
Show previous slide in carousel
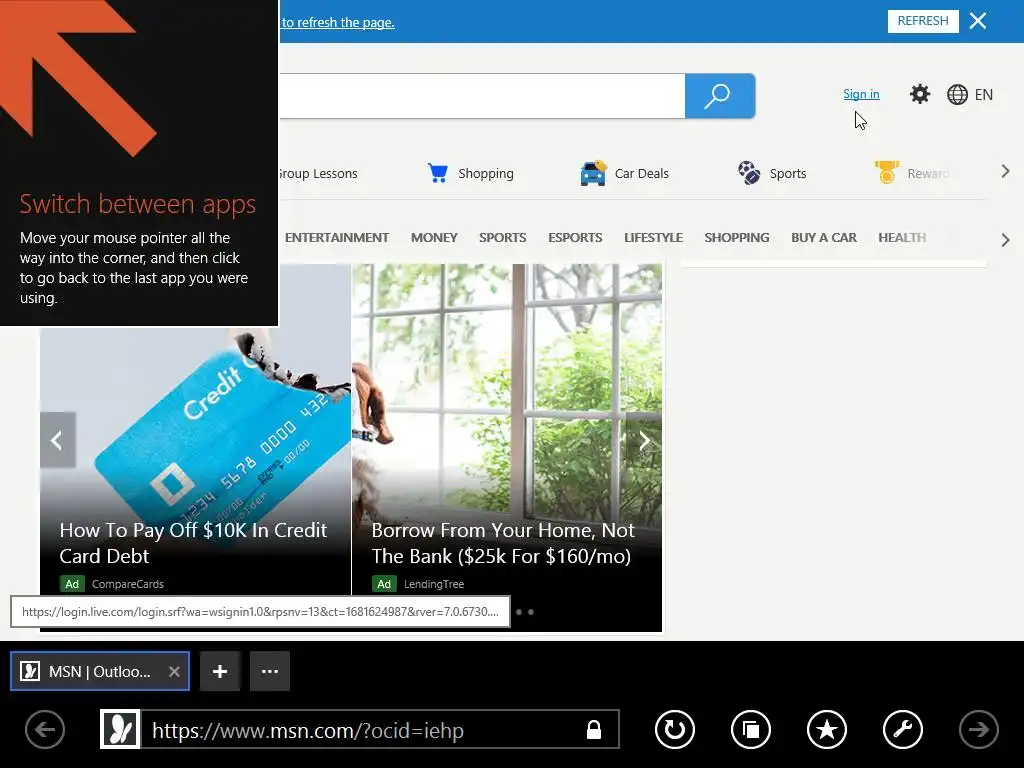(x=57, y=440)
